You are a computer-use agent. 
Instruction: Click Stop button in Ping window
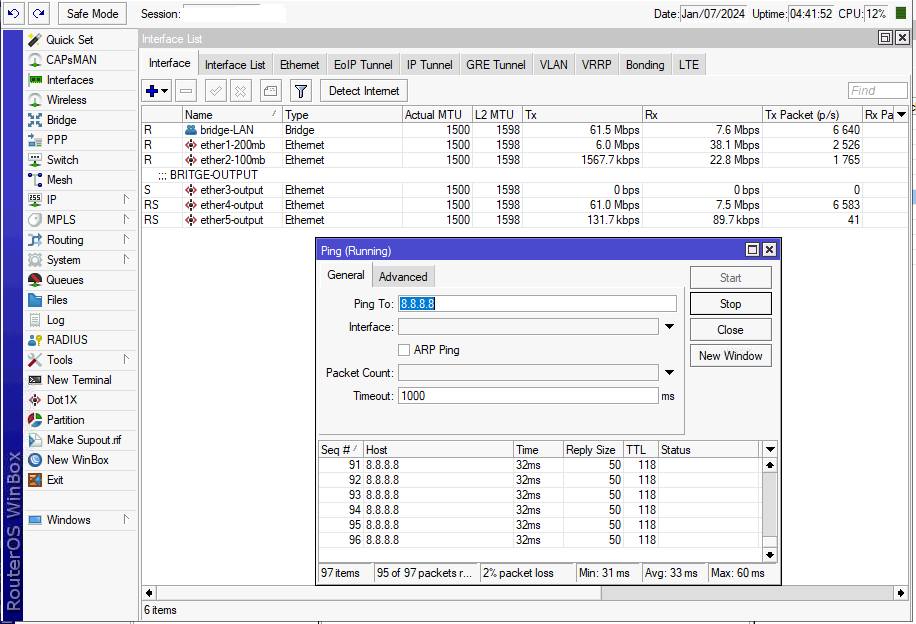coord(730,304)
